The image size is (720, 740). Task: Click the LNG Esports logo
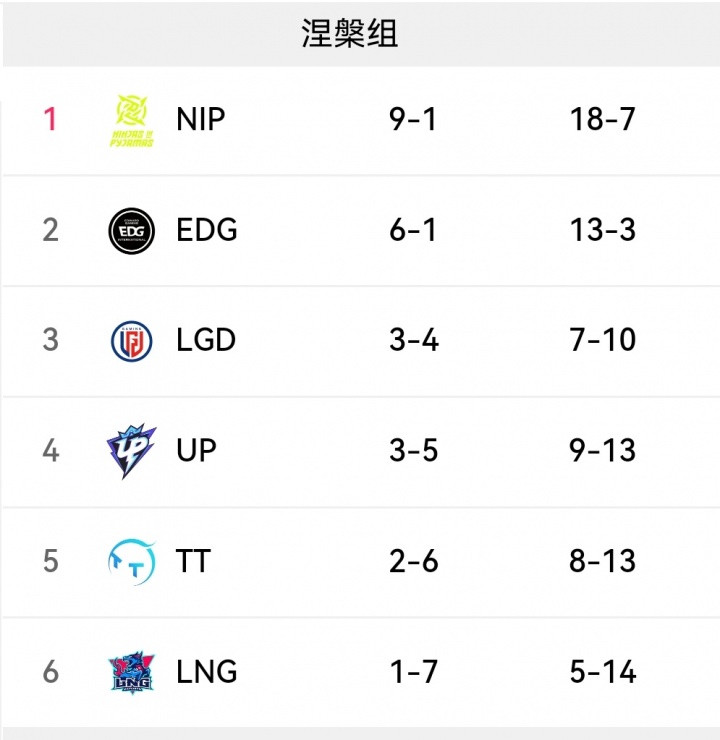coord(131,672)
